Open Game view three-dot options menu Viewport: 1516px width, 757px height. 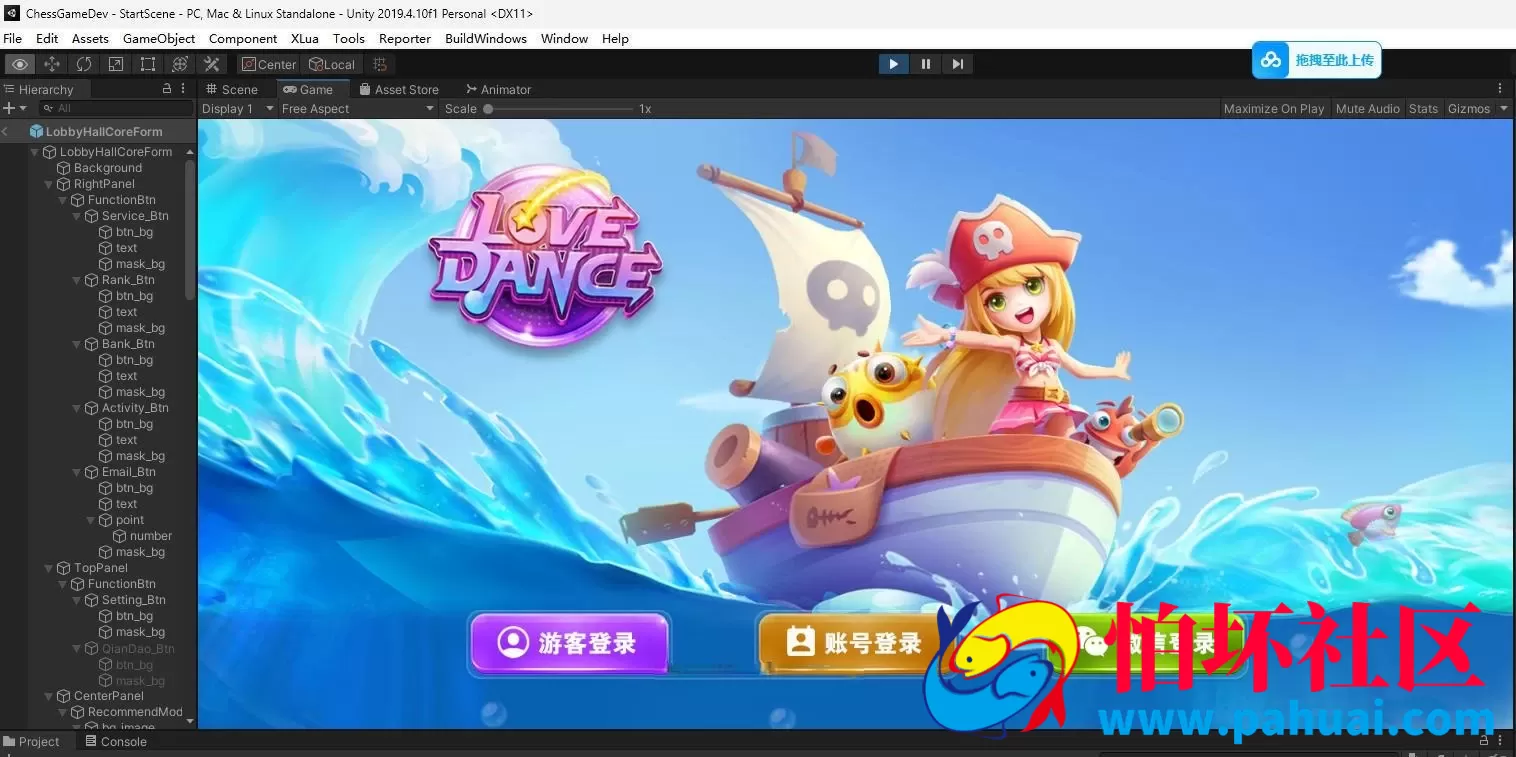click(1500, 89)
